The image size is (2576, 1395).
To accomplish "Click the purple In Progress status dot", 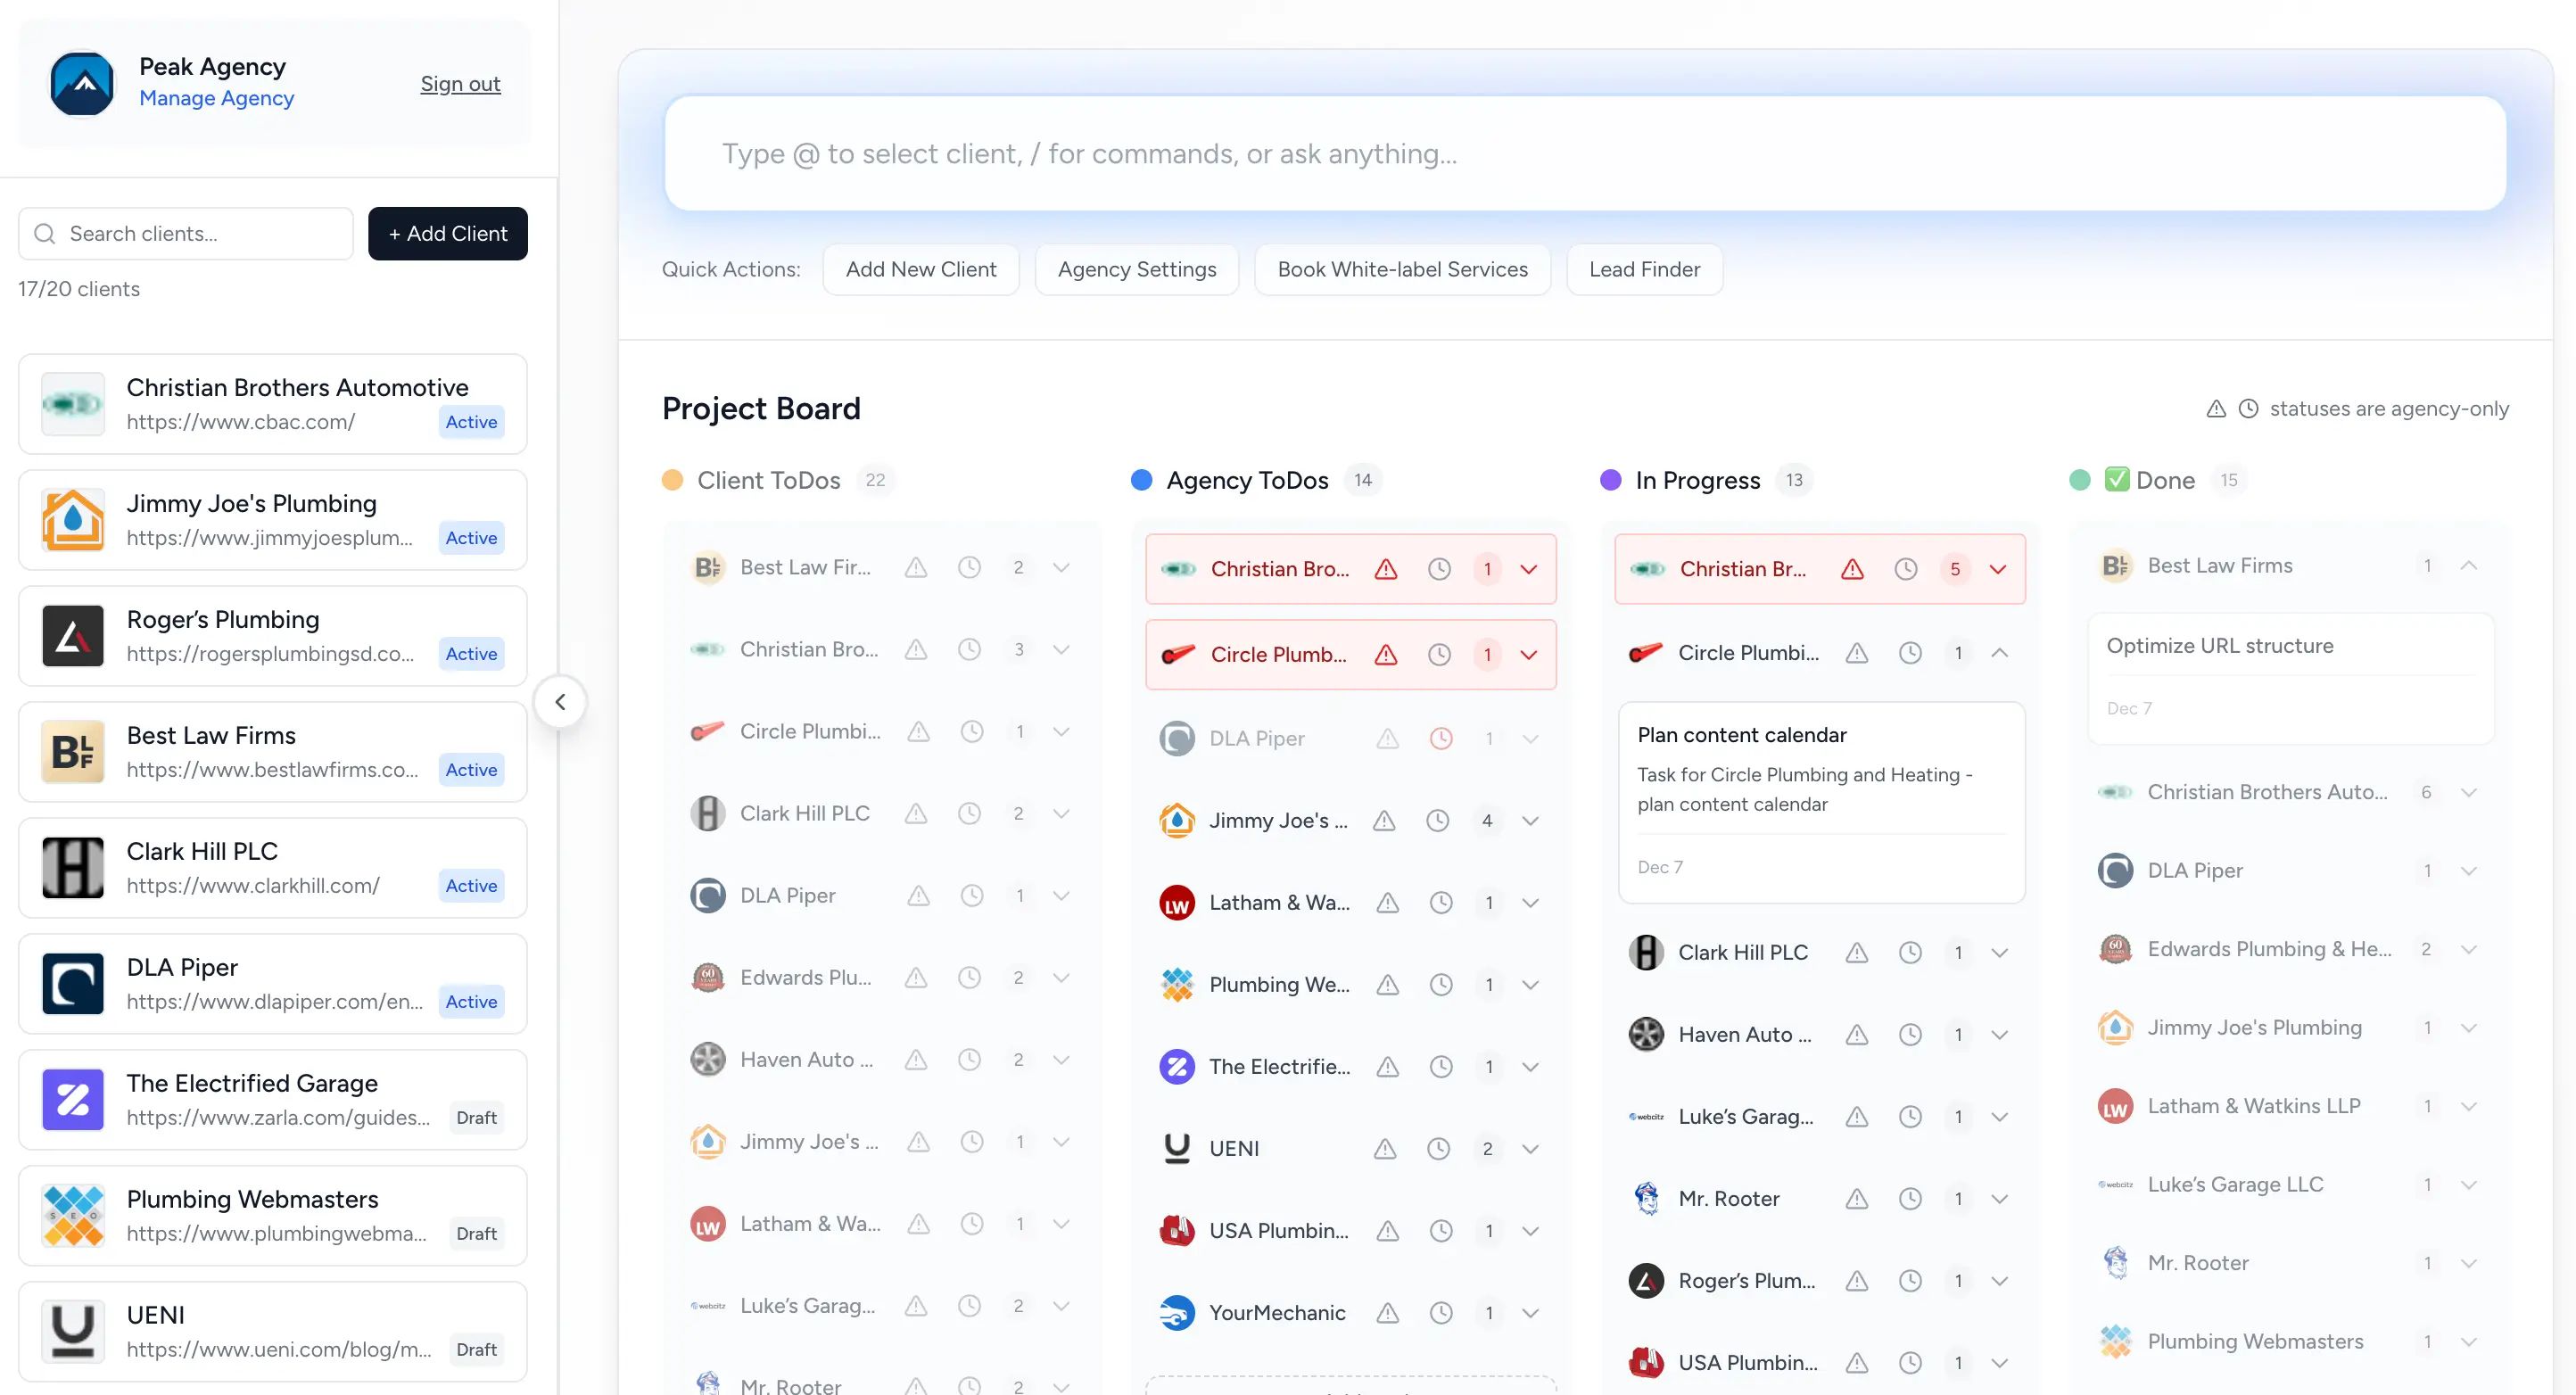I will [x=1610, y=480].
